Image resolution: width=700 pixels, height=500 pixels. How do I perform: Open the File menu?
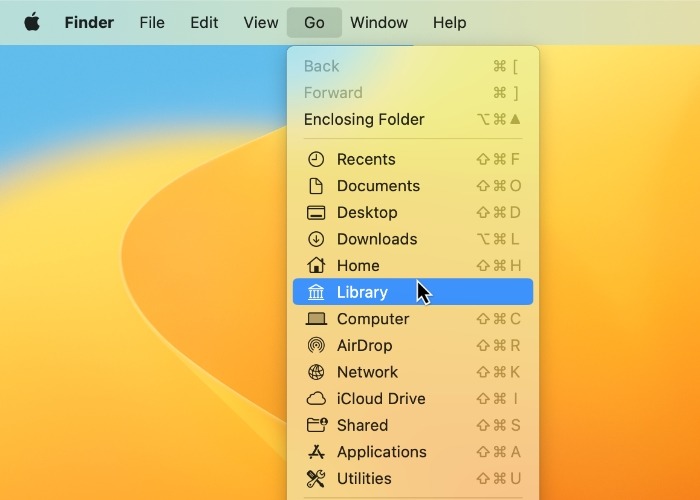click(x=152, y=22)
